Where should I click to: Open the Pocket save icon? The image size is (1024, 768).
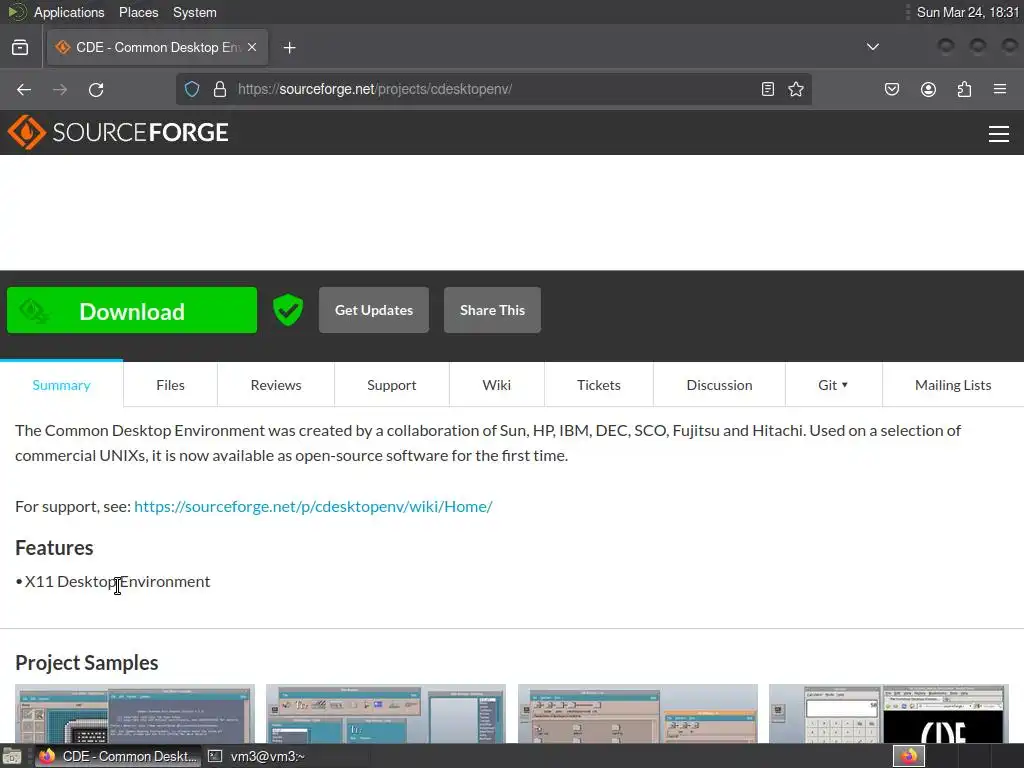click(892, 89)
